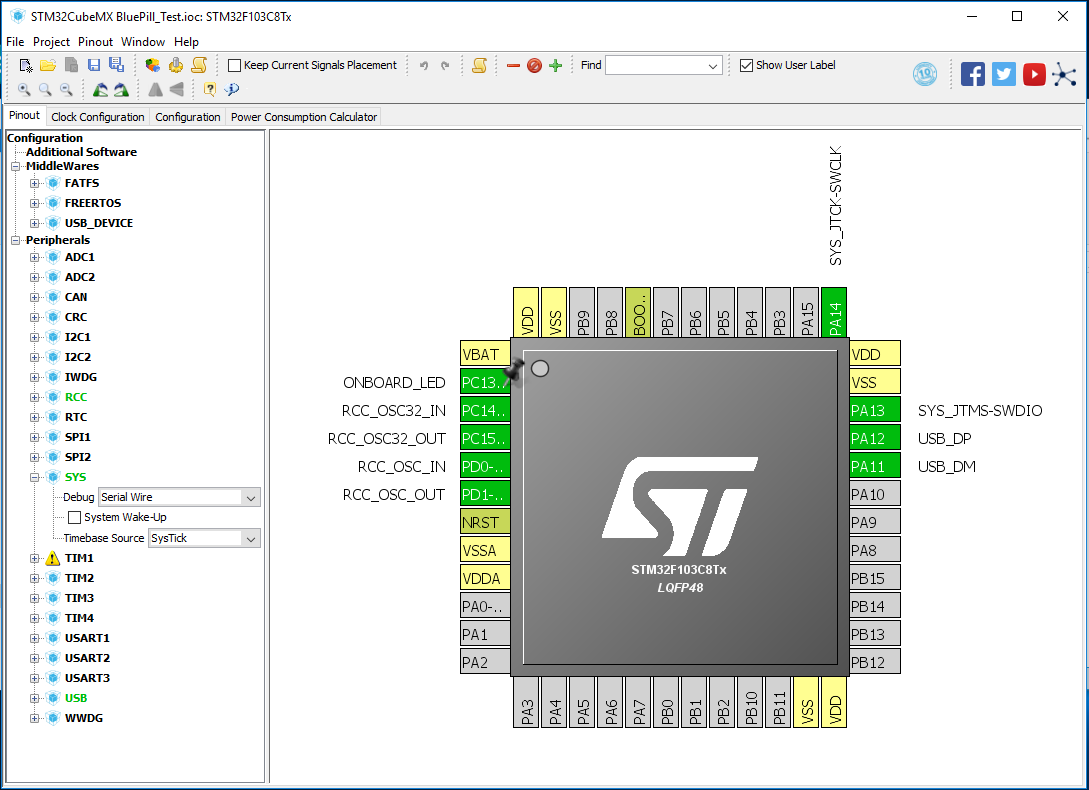Click the redo arrow icon
Image resolution: width=1089 pixels, height=790 pixels.
tap(445, 65)
